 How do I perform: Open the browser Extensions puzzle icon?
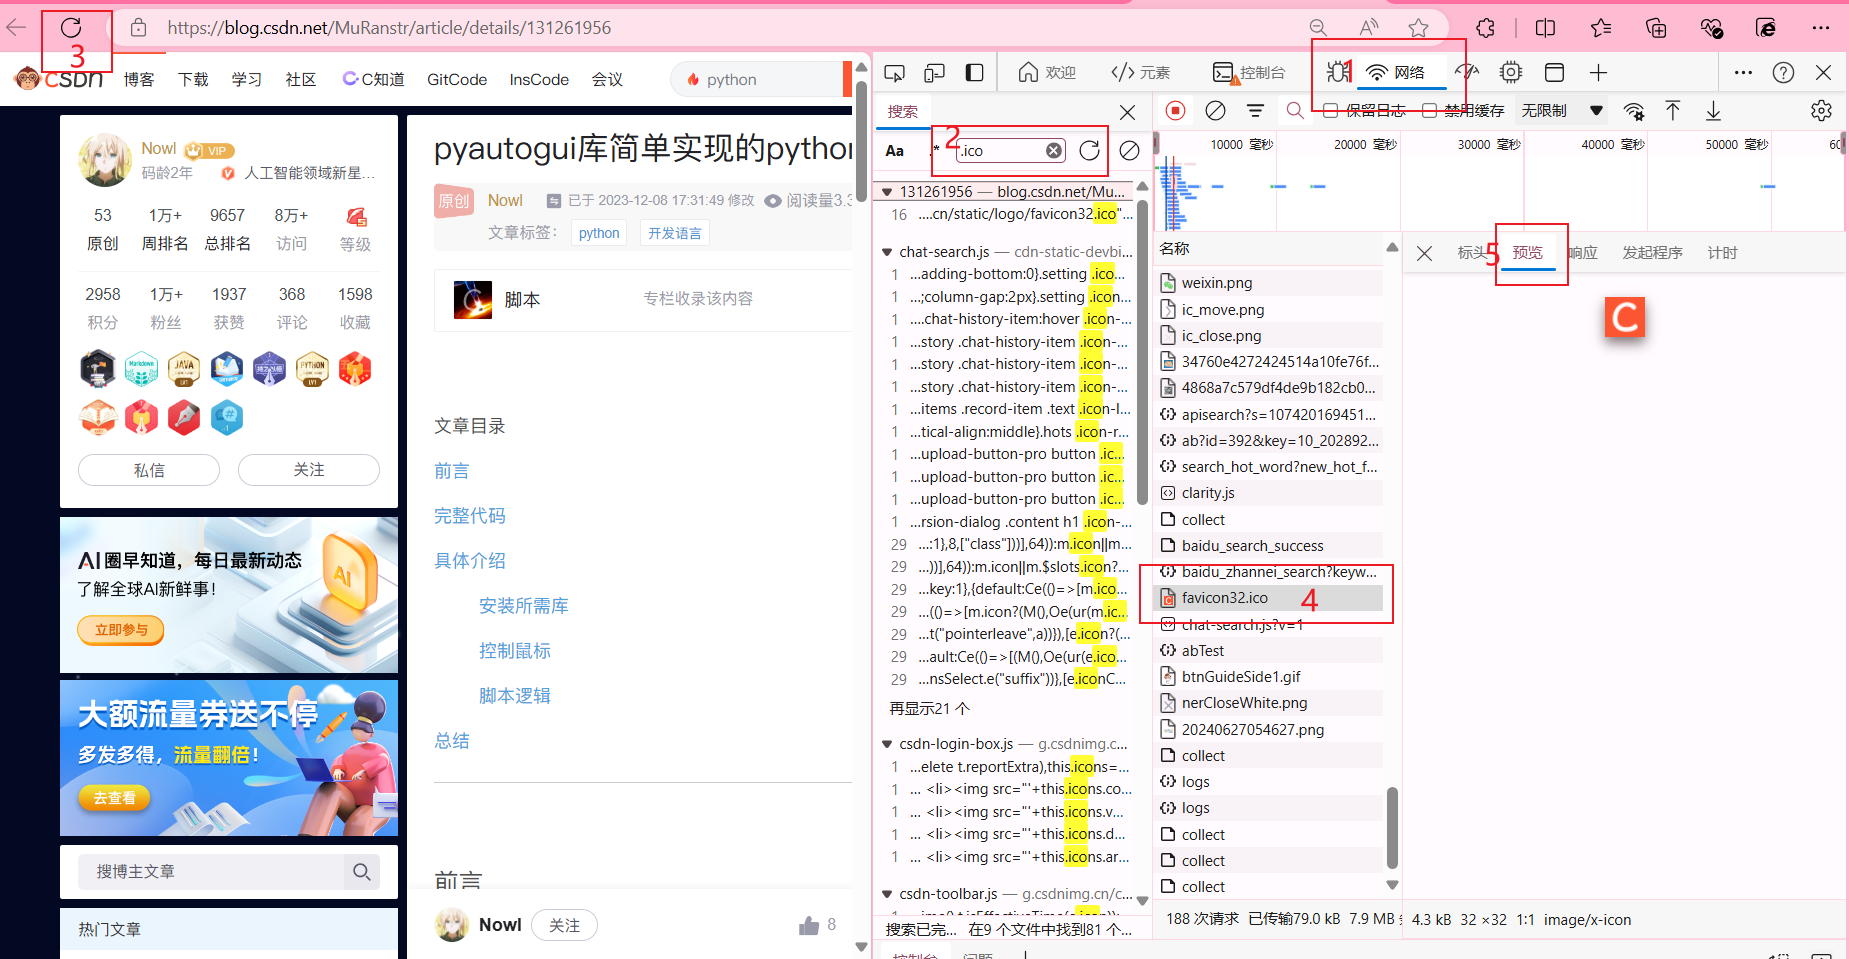pyautogui.click(x=1486, y=28)
